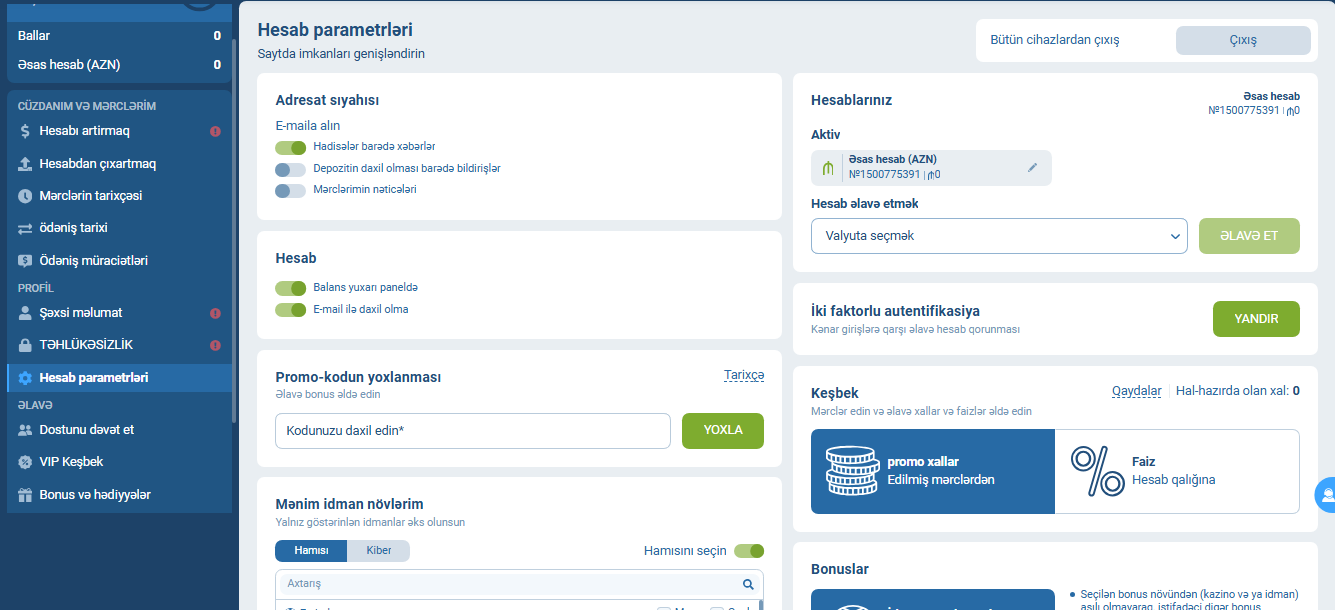Switch to the Kiber tab
Viewport: 1335px width, 610px height.
378,551
